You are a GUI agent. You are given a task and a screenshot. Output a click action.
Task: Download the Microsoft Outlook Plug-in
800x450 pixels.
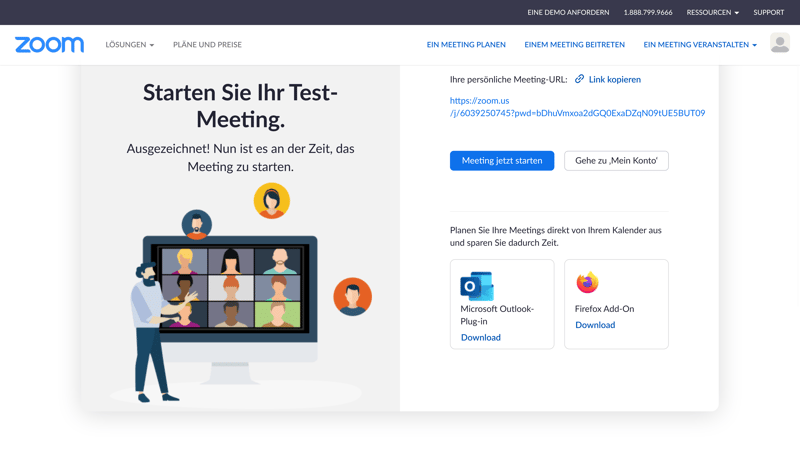coord(481,337)
